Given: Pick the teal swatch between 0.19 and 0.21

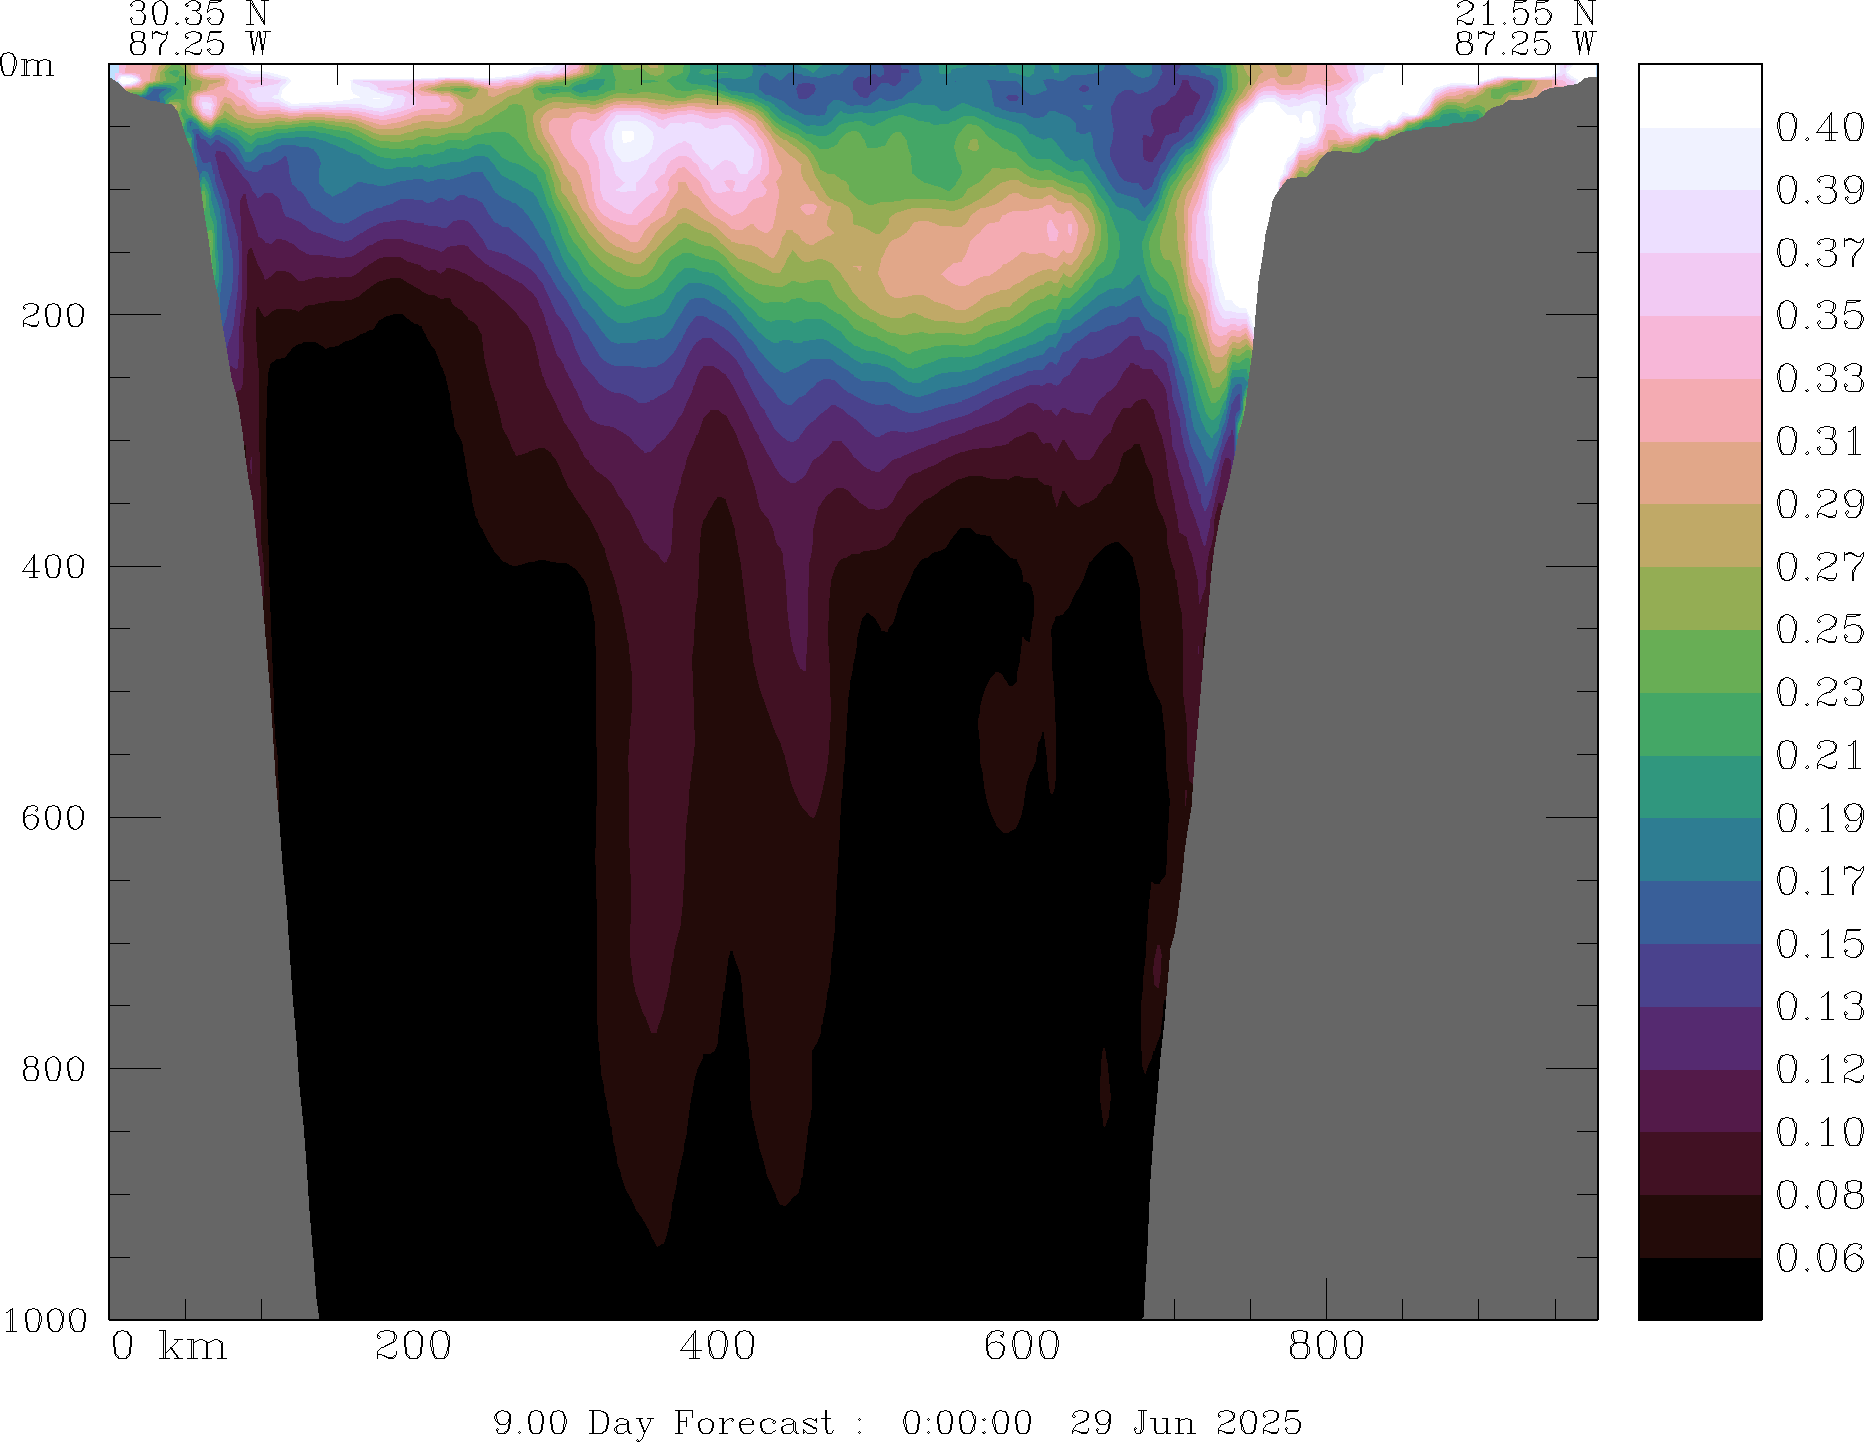Looking at the screenshot, I should tap(1699, 787).
